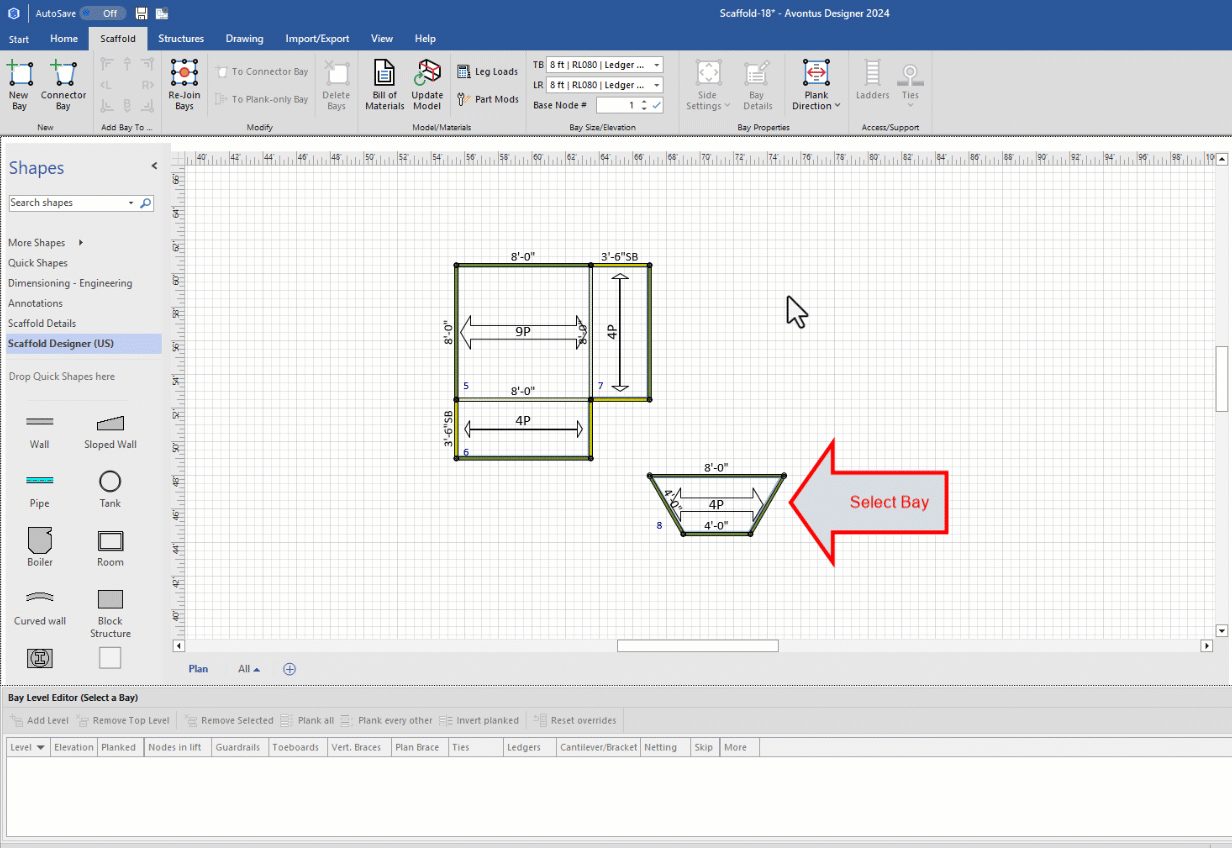The height and width of the screenshot is (848, 1232).
Task: Open the Import/Export tab
Action: pos(317,39)
